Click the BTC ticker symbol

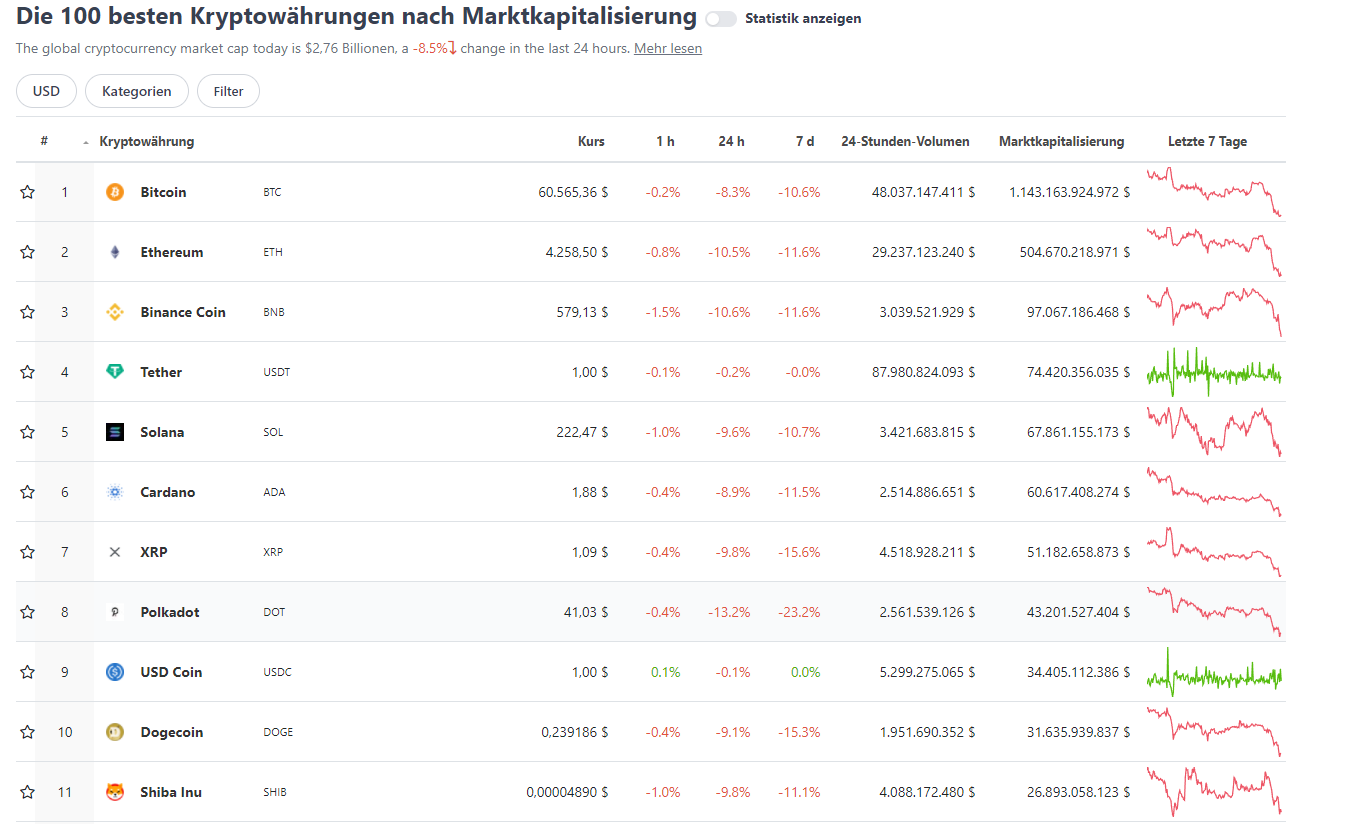click(x=272, y=192)
